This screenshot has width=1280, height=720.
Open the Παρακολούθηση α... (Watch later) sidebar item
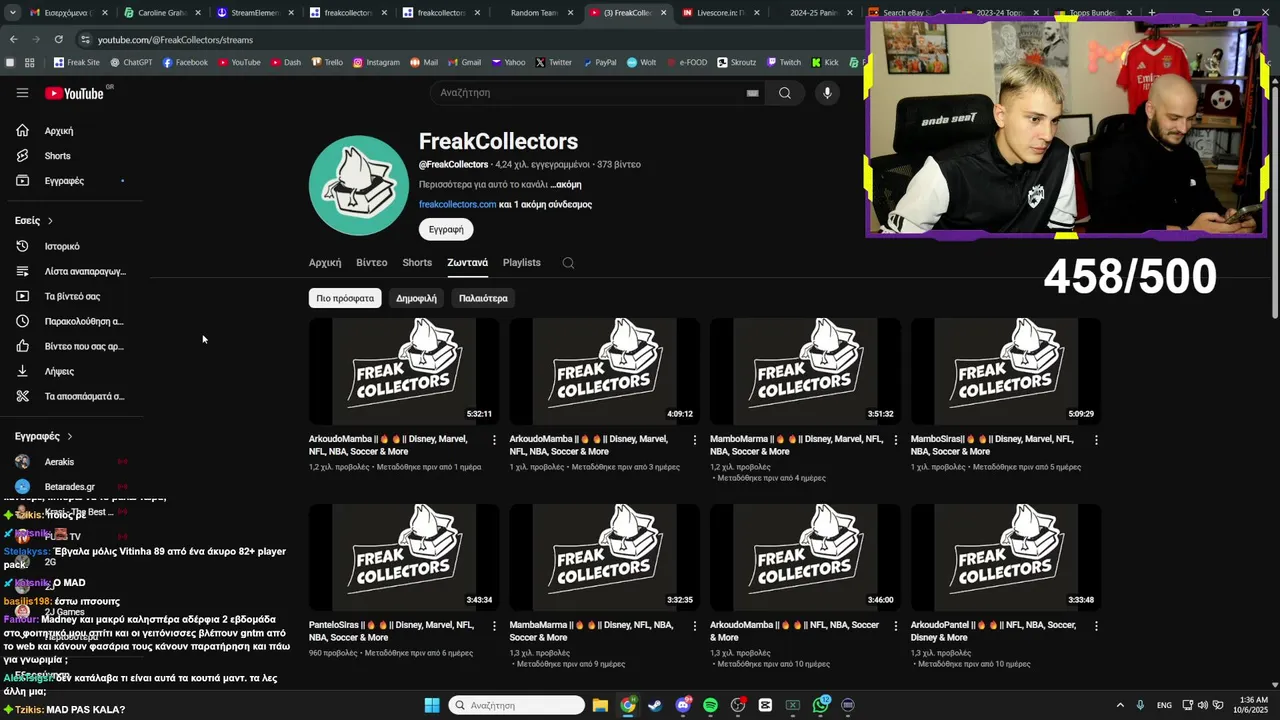point(71,321)
